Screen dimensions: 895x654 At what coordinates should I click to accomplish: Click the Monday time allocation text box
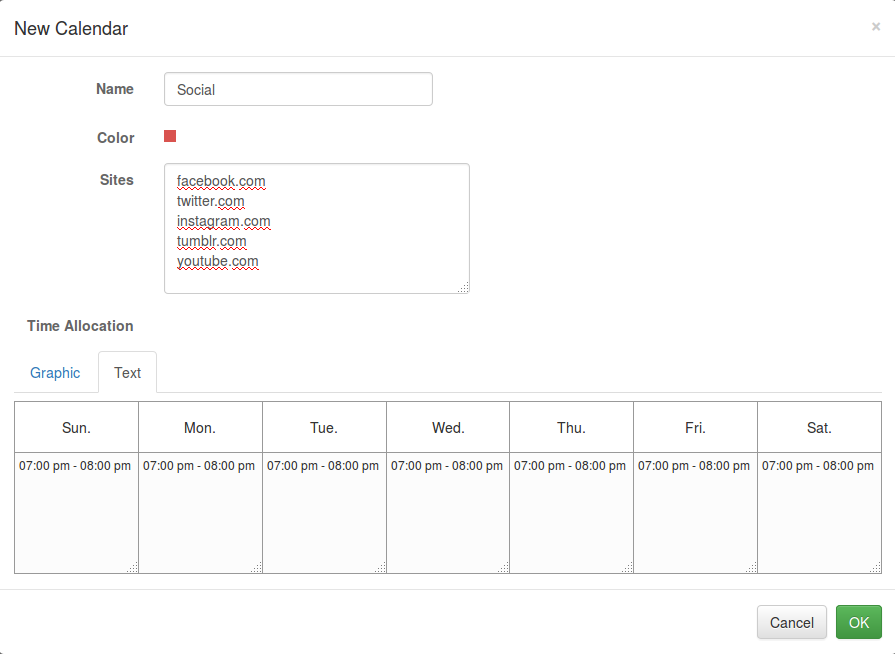coord(200,512)
